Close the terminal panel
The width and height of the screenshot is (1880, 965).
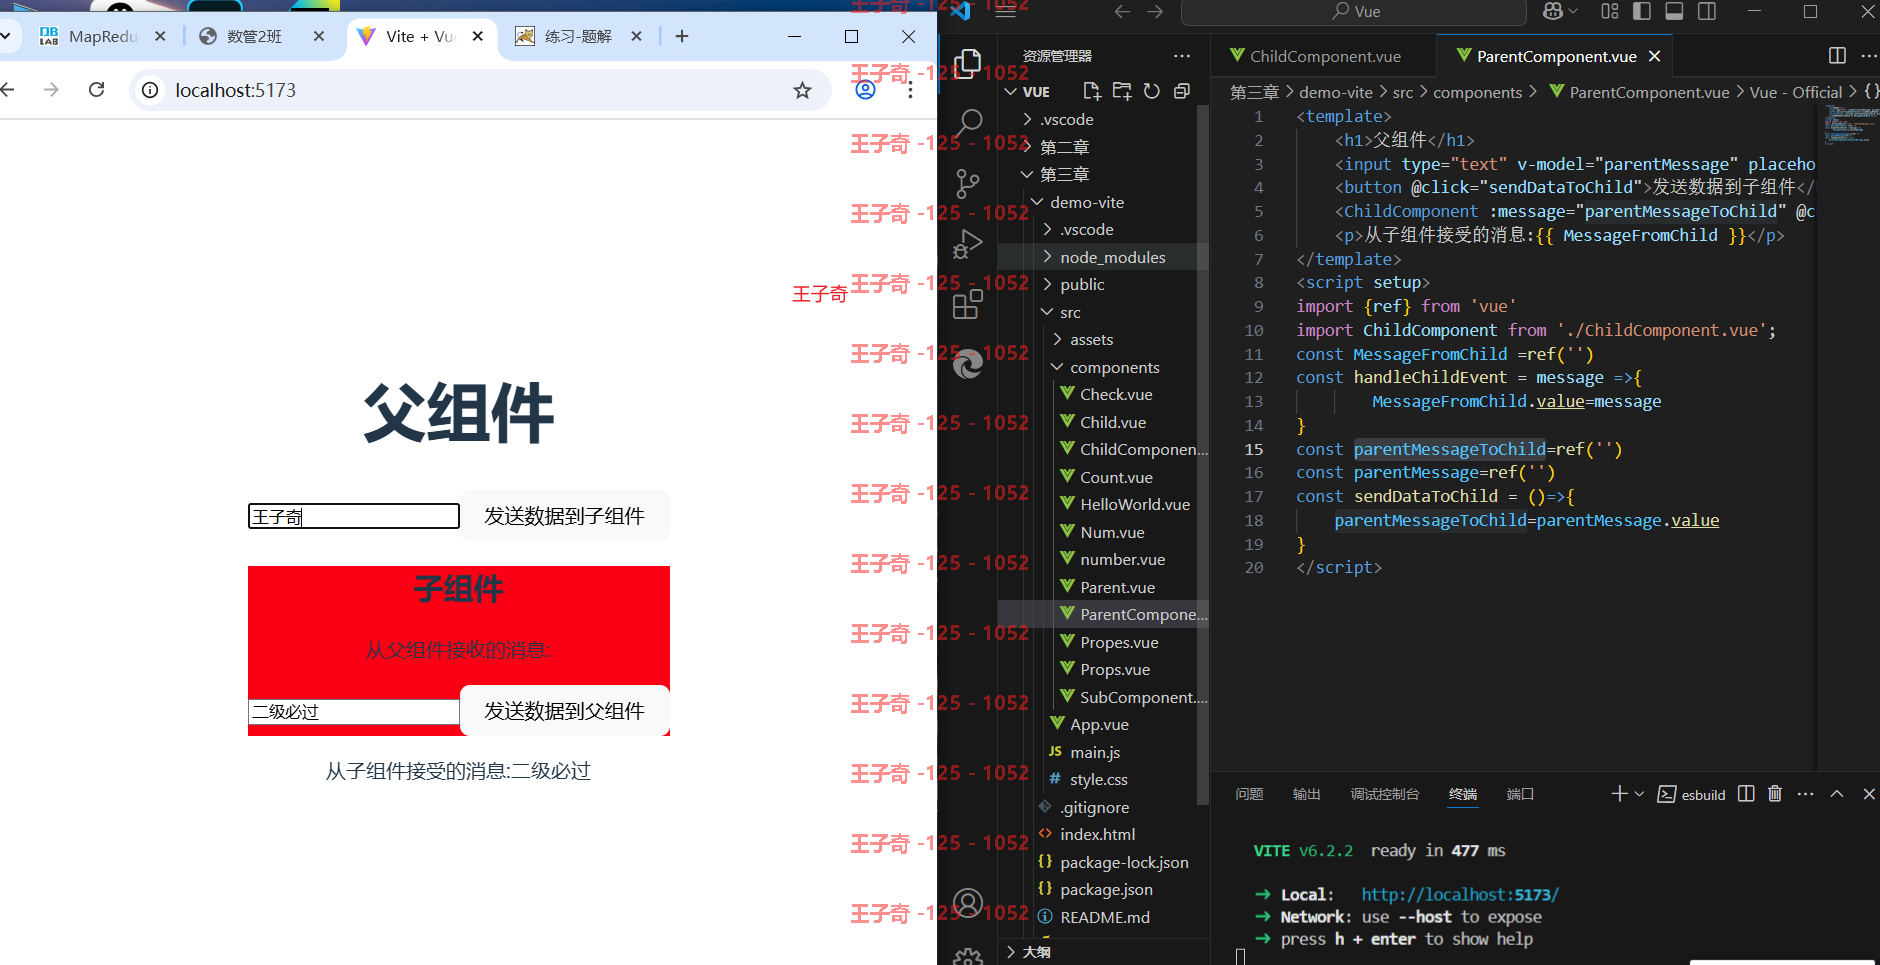click(1868, 794)
